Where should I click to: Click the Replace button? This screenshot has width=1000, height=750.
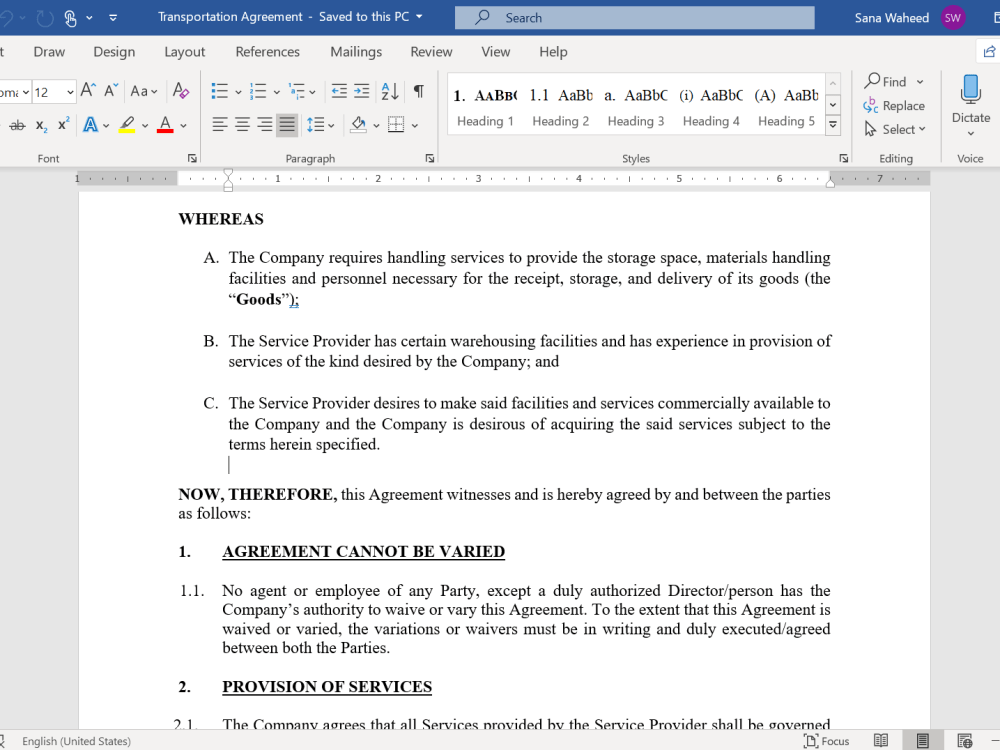point(894,106)
